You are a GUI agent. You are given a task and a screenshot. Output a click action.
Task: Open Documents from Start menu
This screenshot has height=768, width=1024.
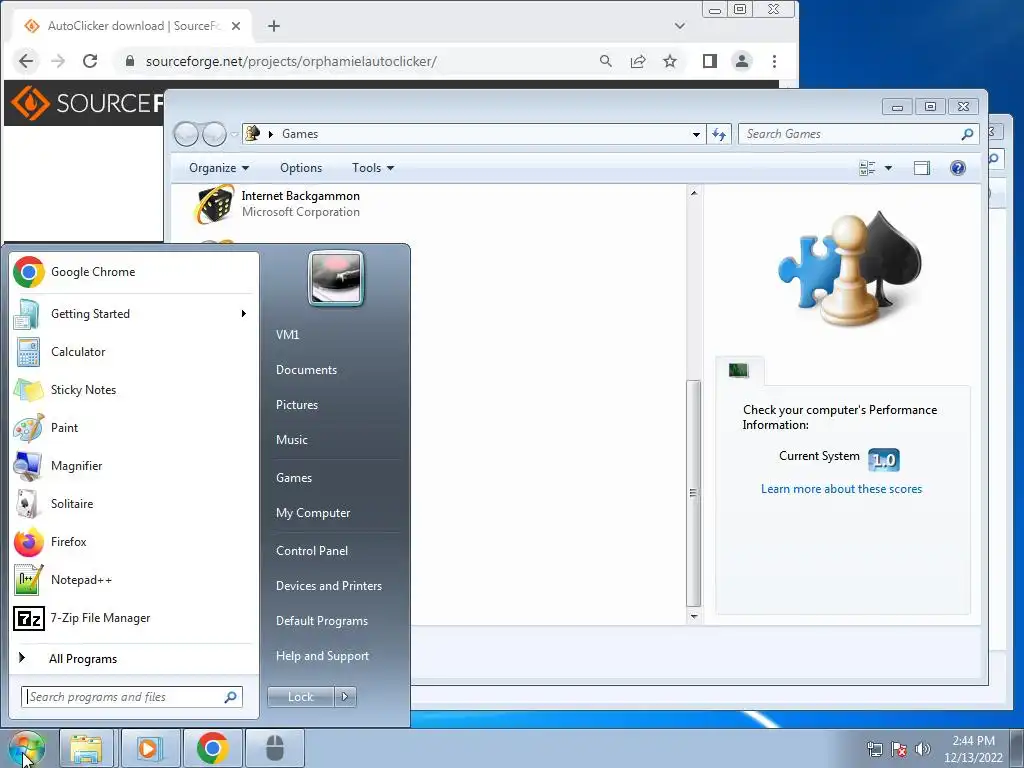(x=306, y=370)
